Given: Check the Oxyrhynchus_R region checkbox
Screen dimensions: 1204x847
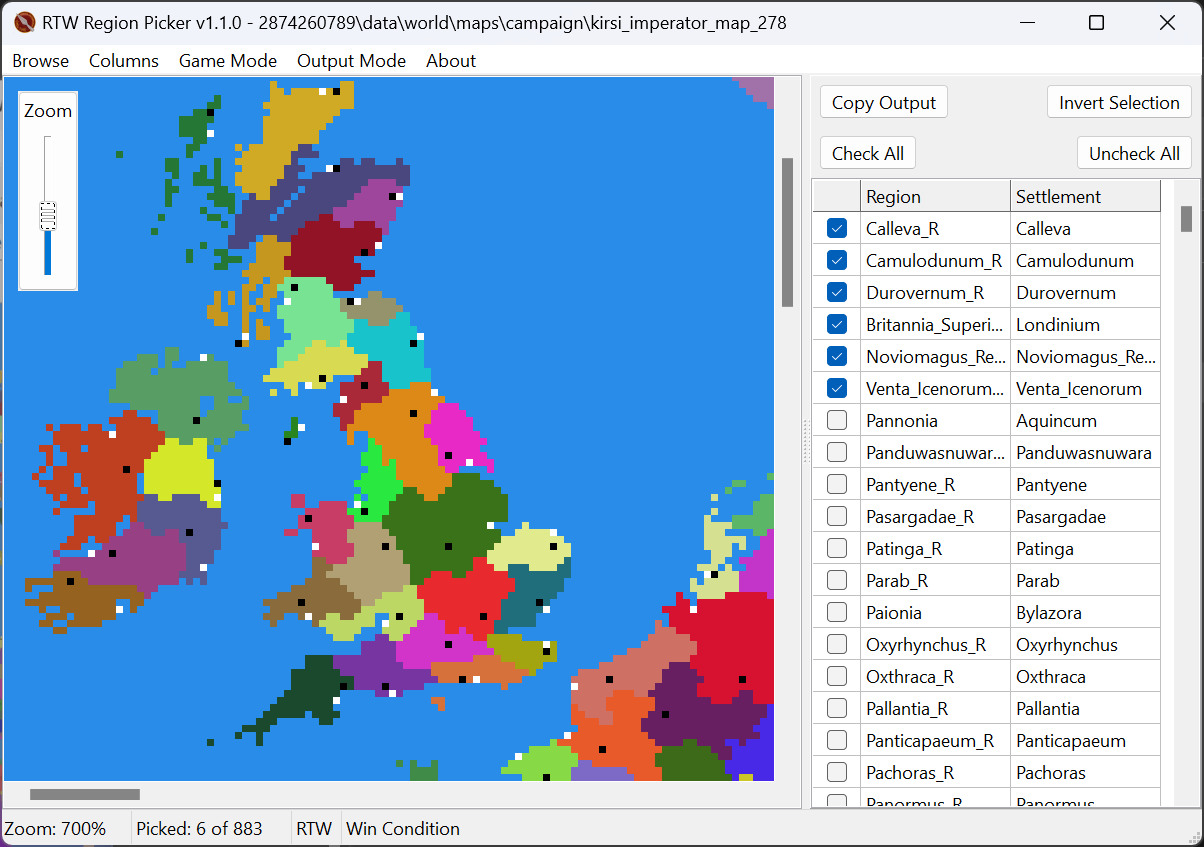Looking at the screenshot, I should click(837, 645).
